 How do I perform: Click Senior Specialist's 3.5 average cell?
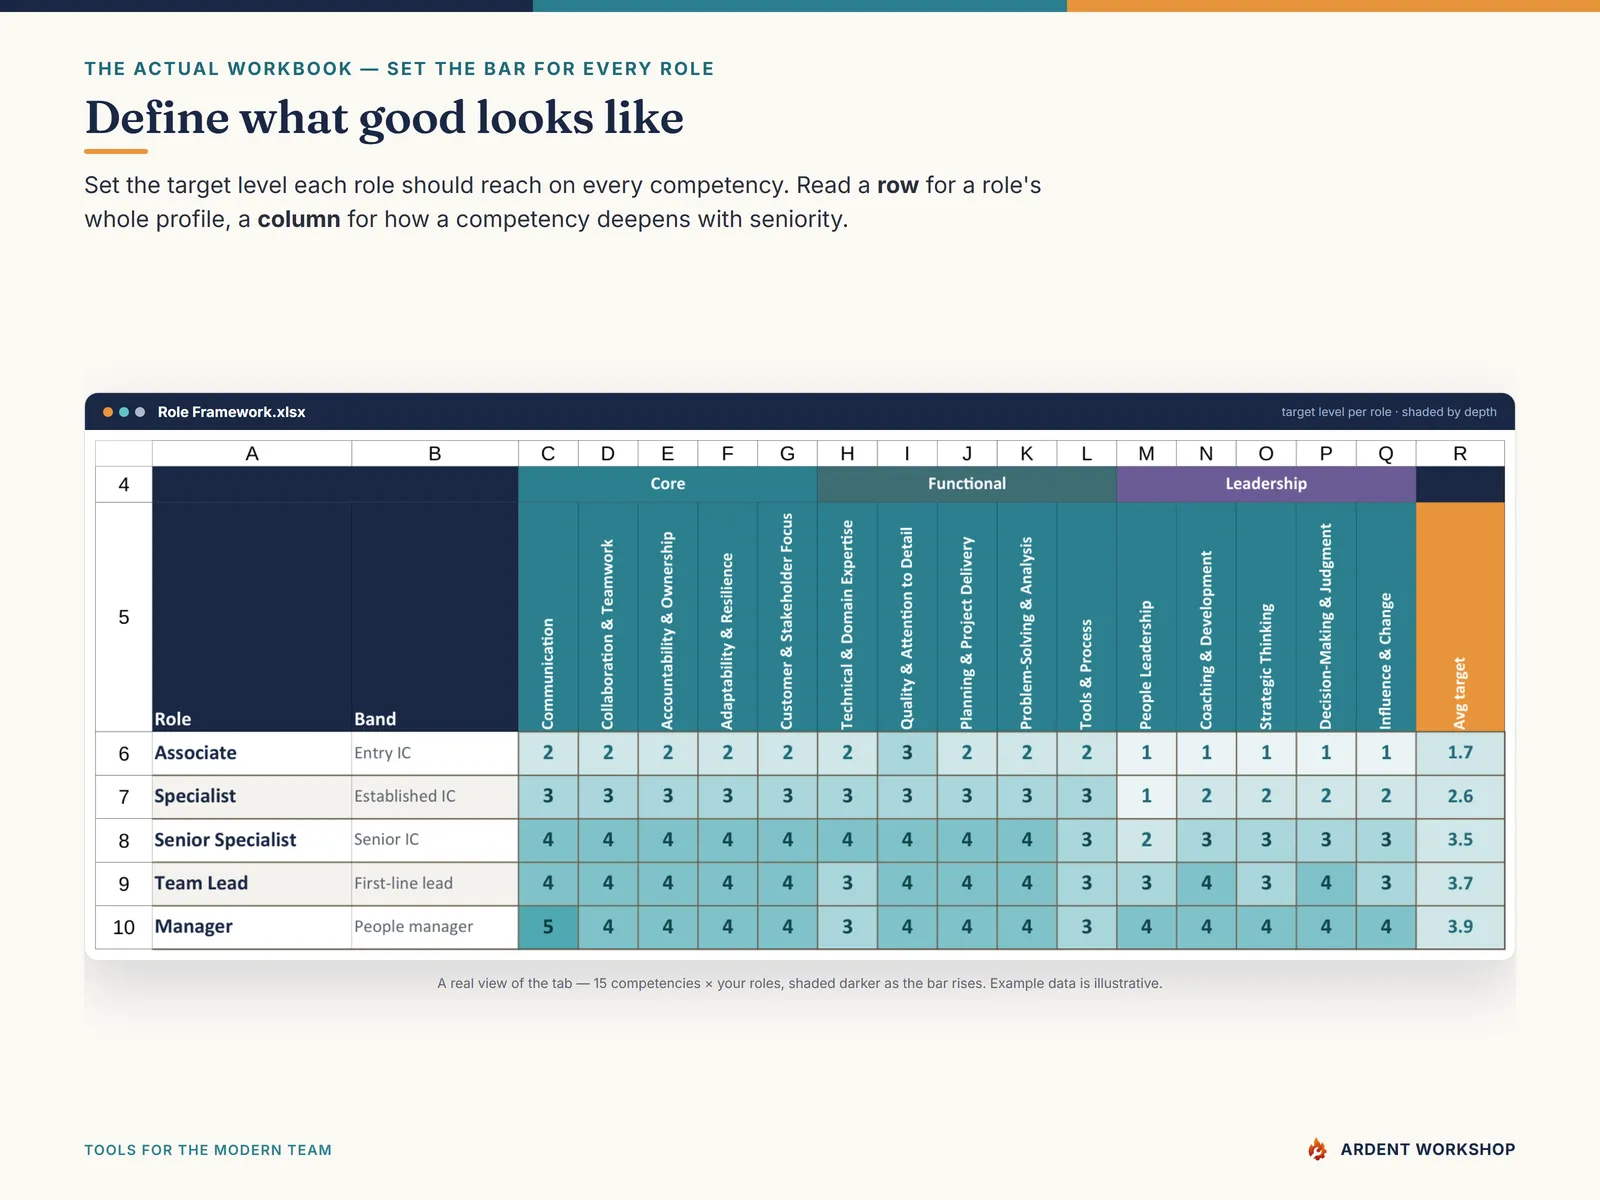pos(1460,840)
